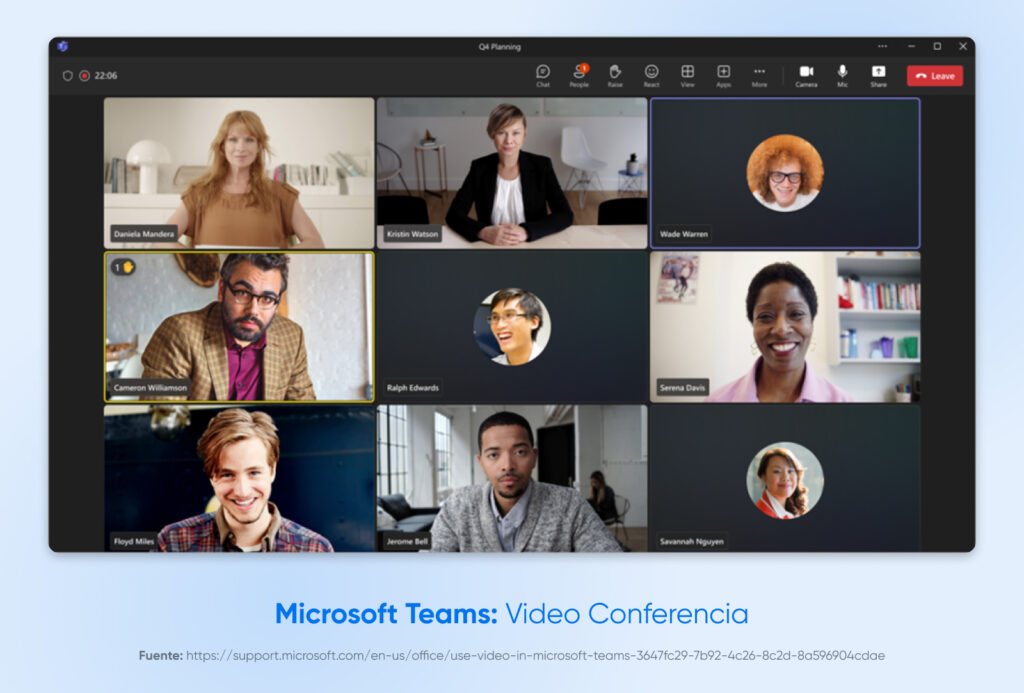Click the Teams app icon in titlebar
Screen dimensions: 1024x693
pos(62,46)
